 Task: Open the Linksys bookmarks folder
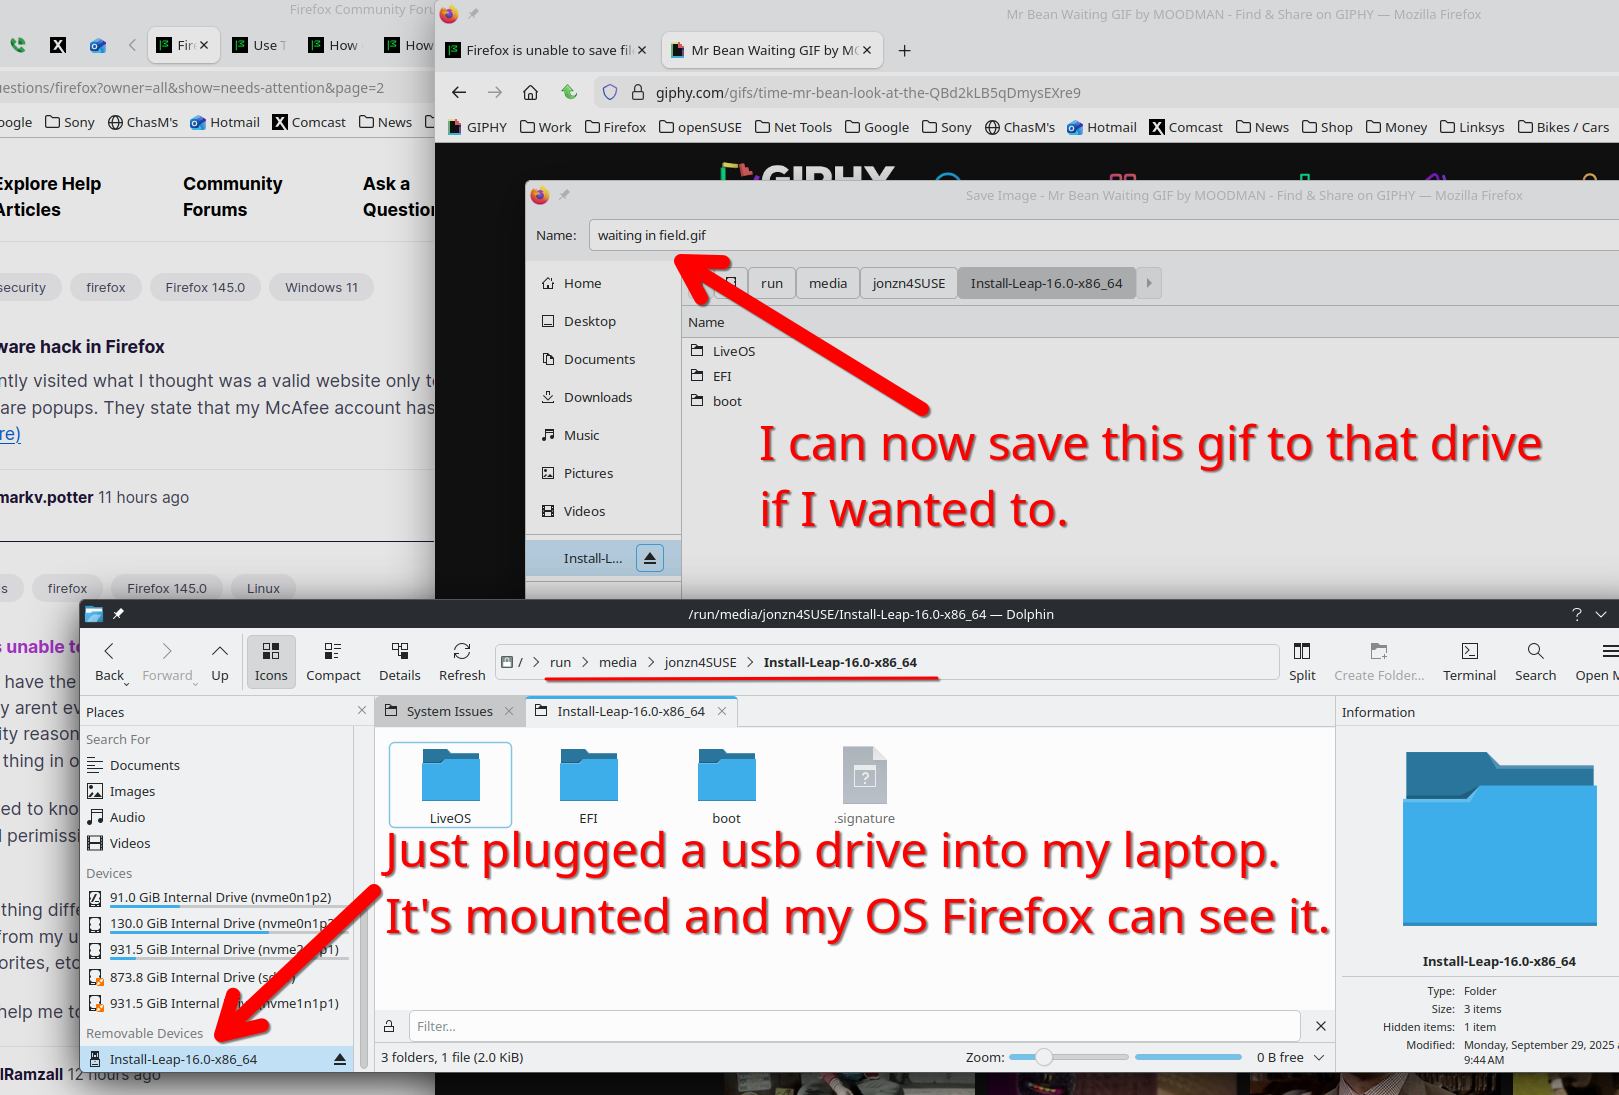pos(1472,127)
